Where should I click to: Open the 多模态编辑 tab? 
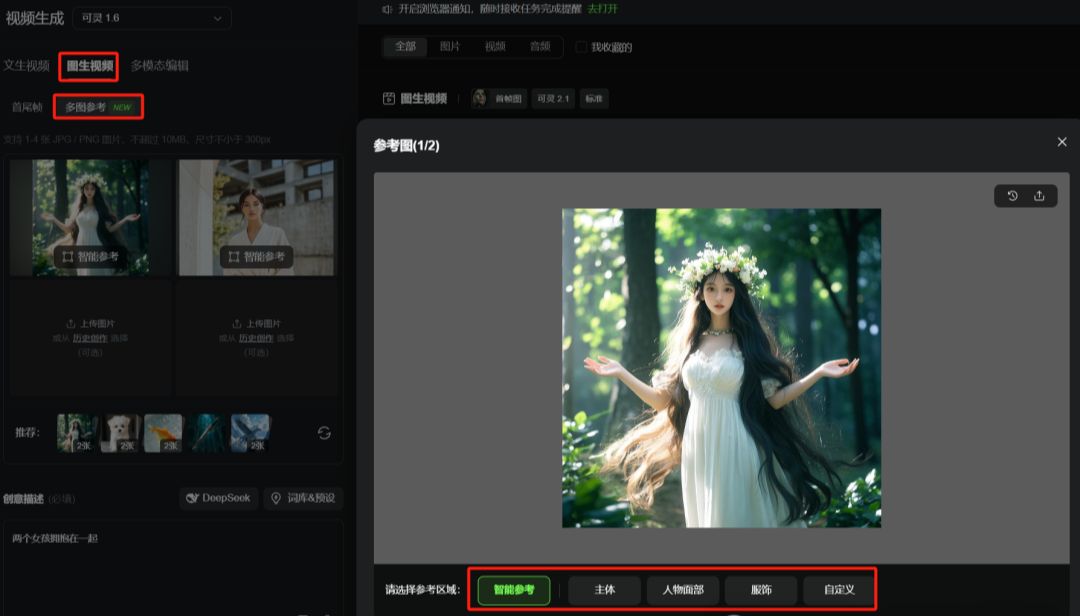tap(159, 66)
